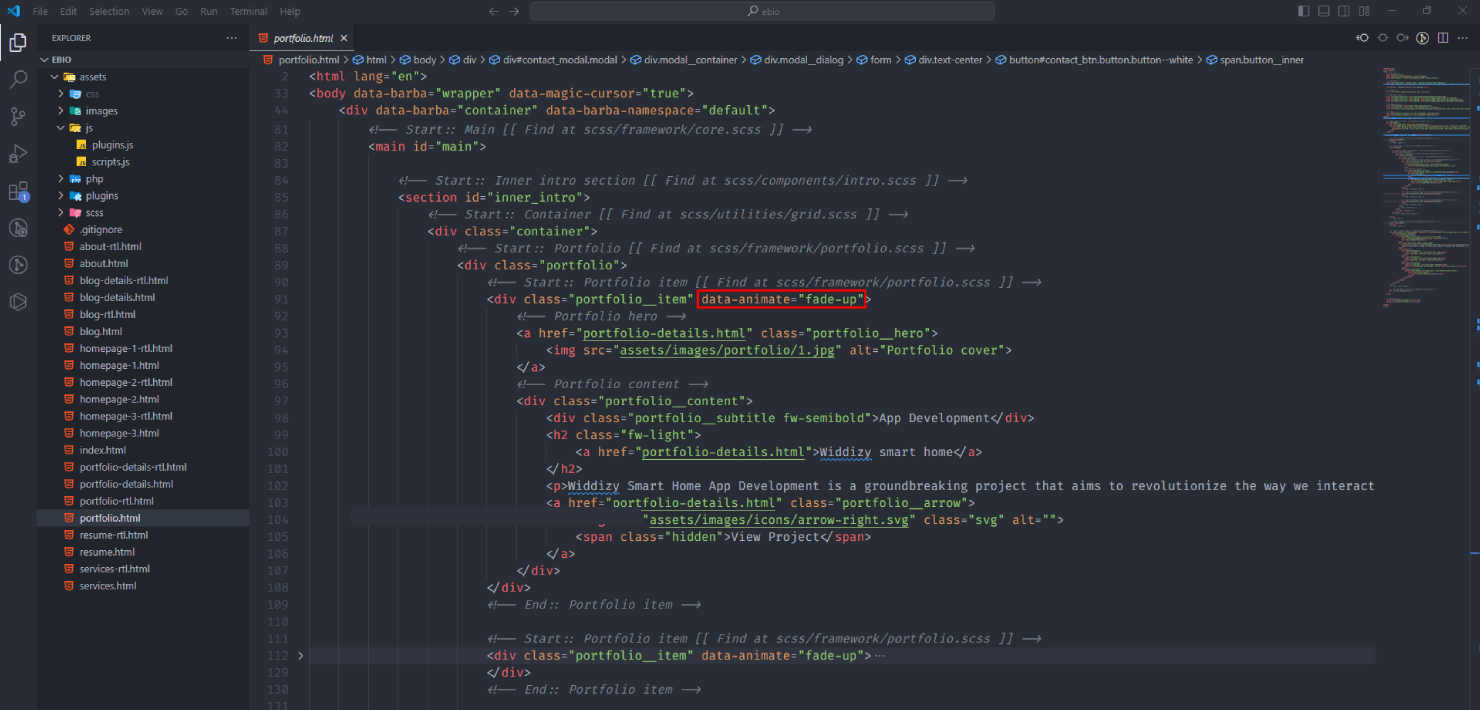Unfold the collapsed code at line 112
The width and height of the screenshot is (1480, 710).
(302, 656)
